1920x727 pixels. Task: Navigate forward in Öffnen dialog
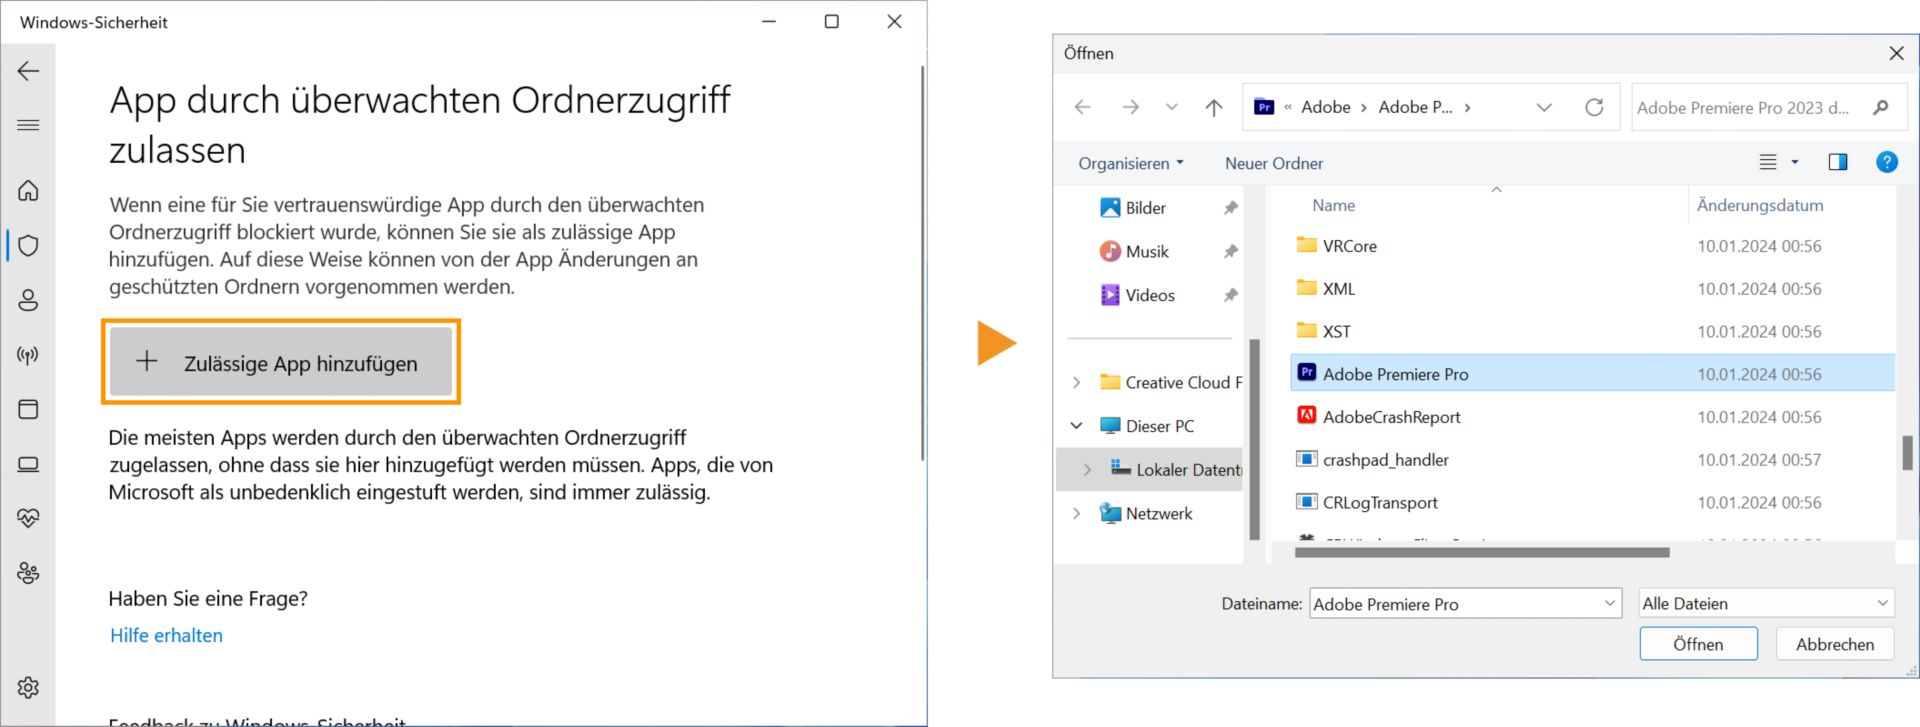[1130, 107]
